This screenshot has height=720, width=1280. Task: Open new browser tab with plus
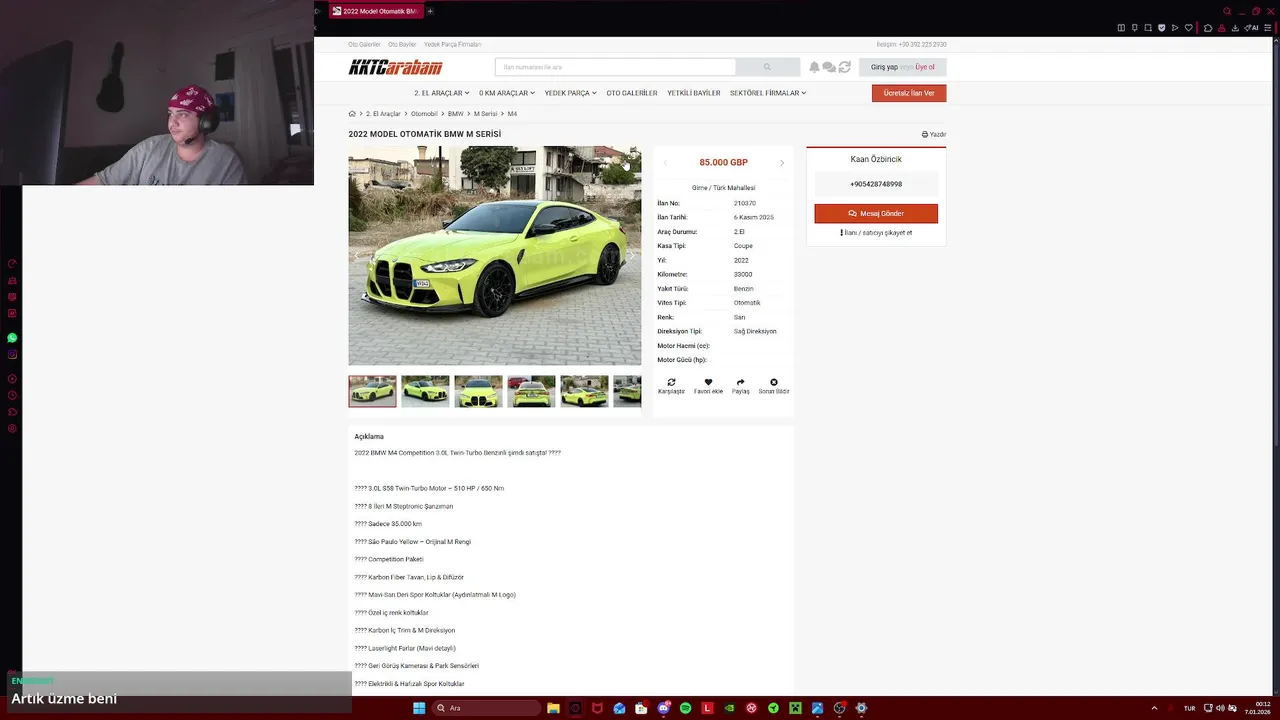coord(430,11)
